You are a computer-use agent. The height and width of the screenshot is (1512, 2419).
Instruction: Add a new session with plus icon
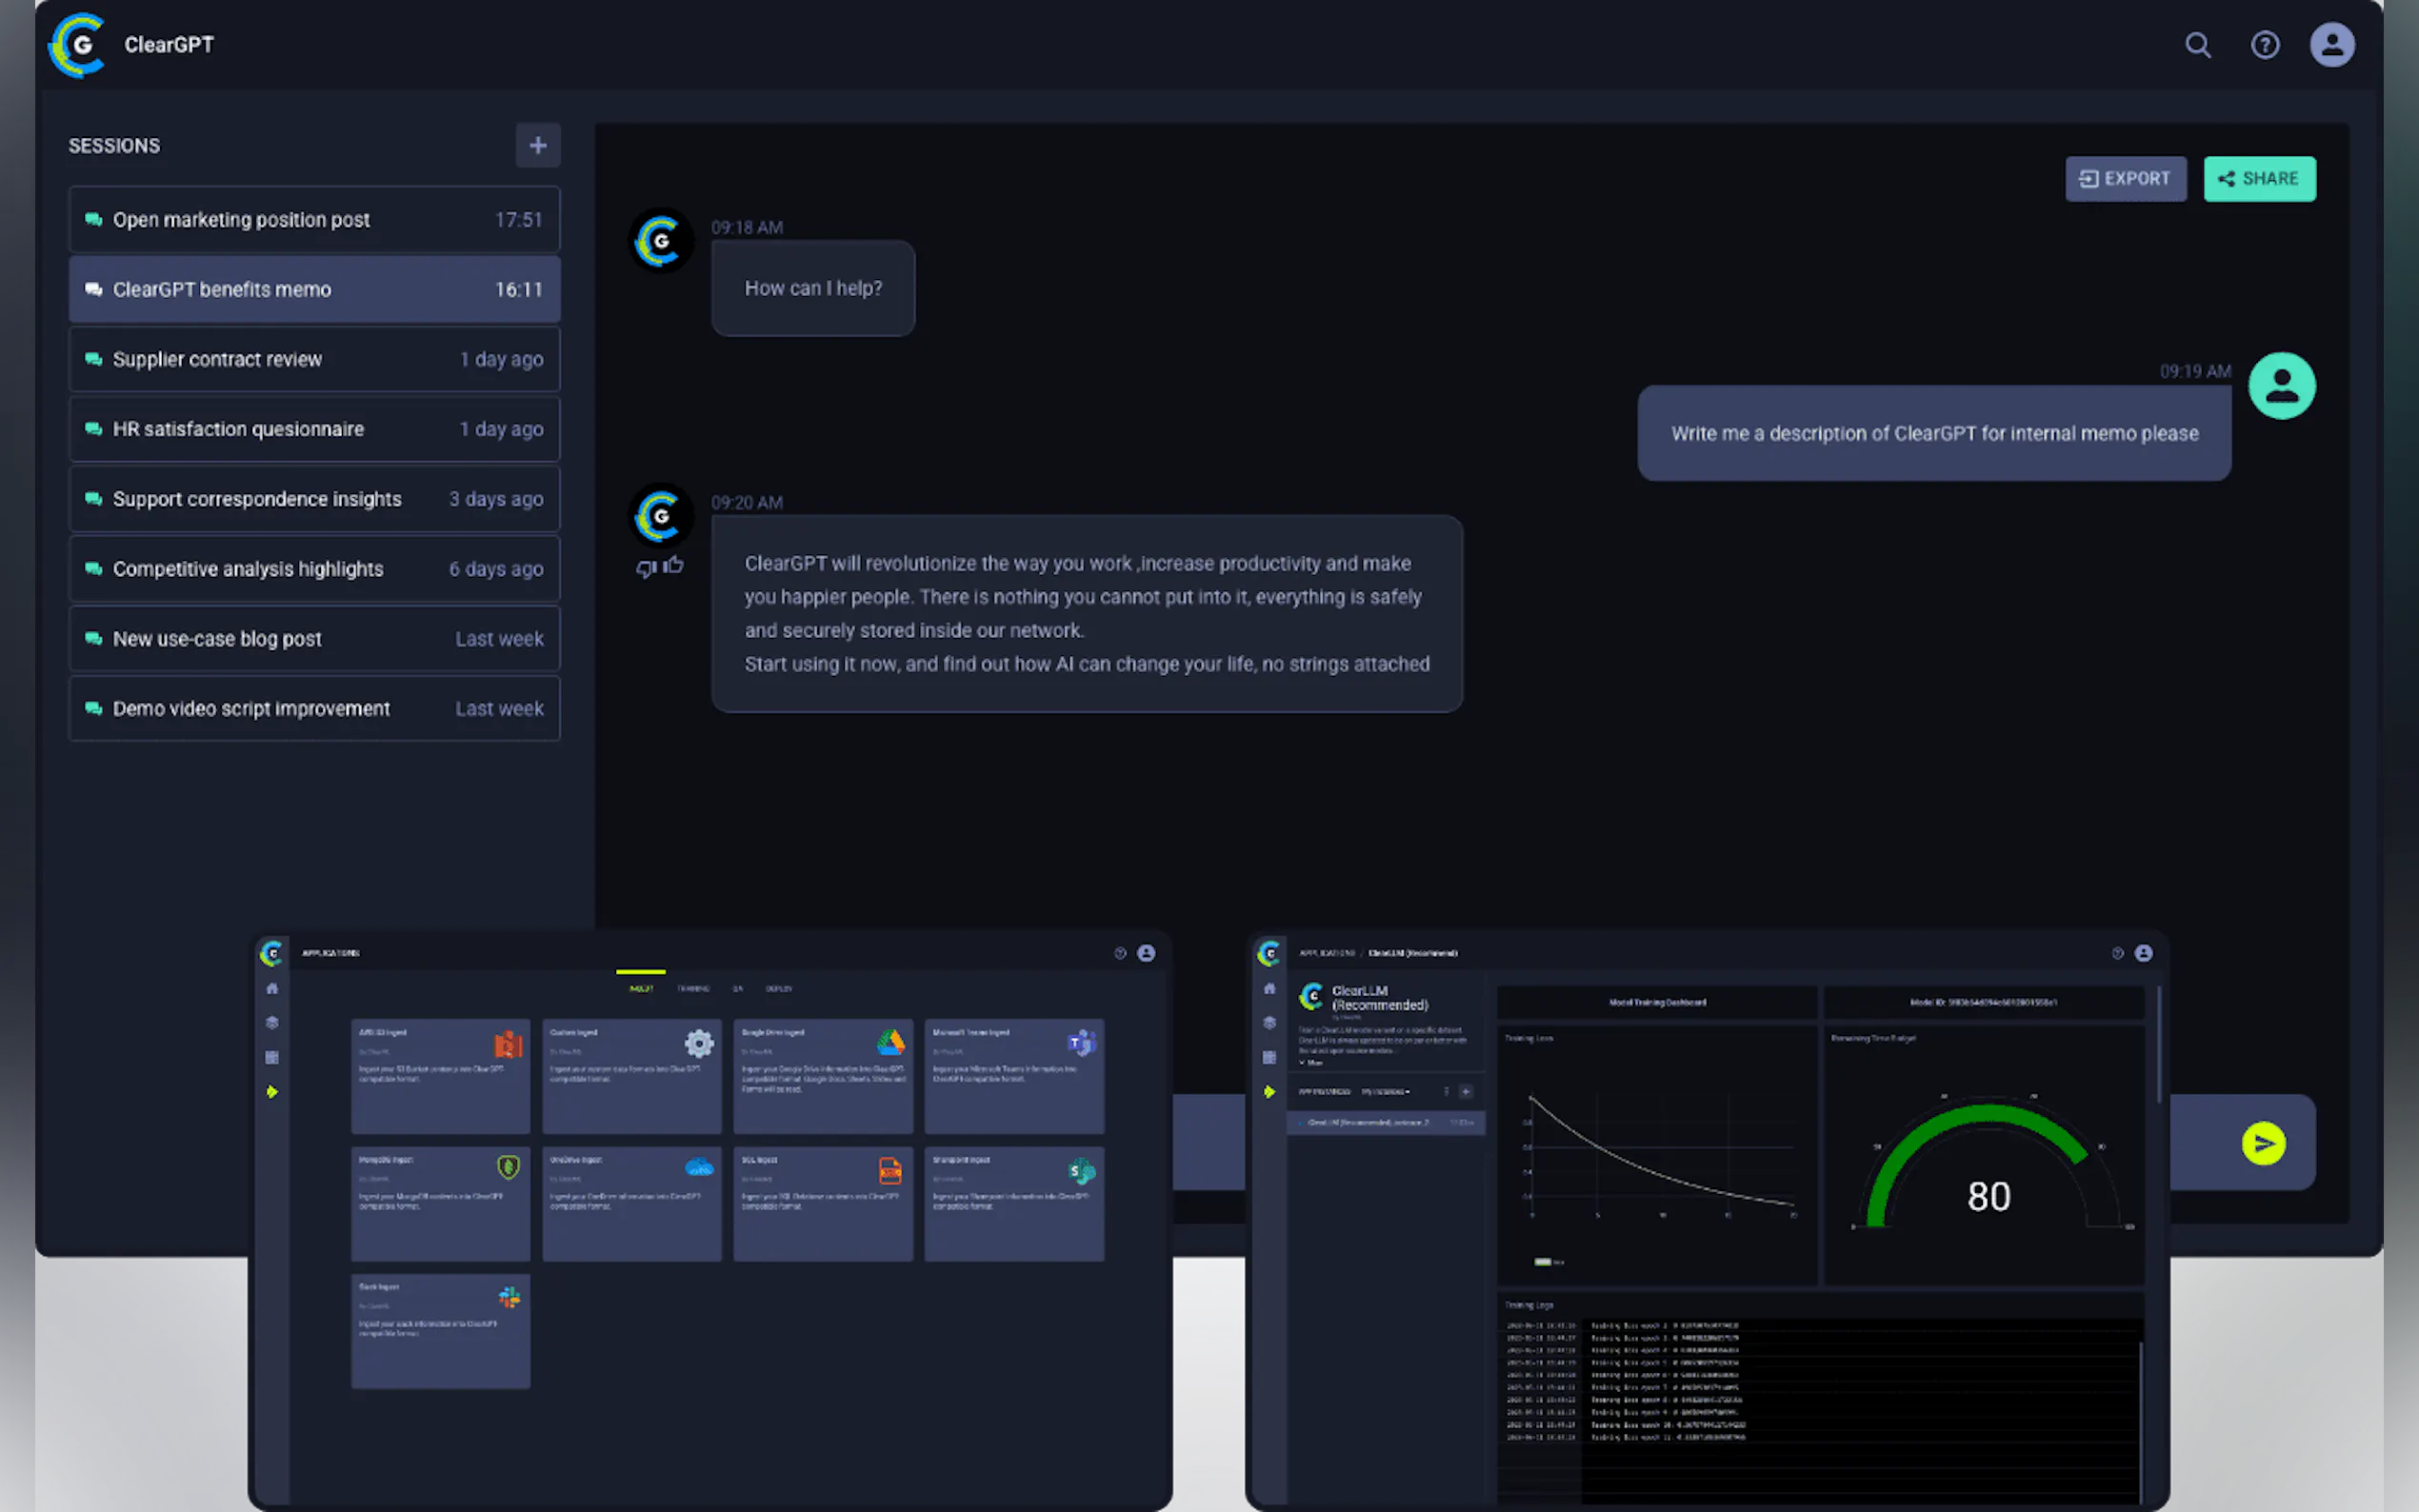click(x=537, y=146)
